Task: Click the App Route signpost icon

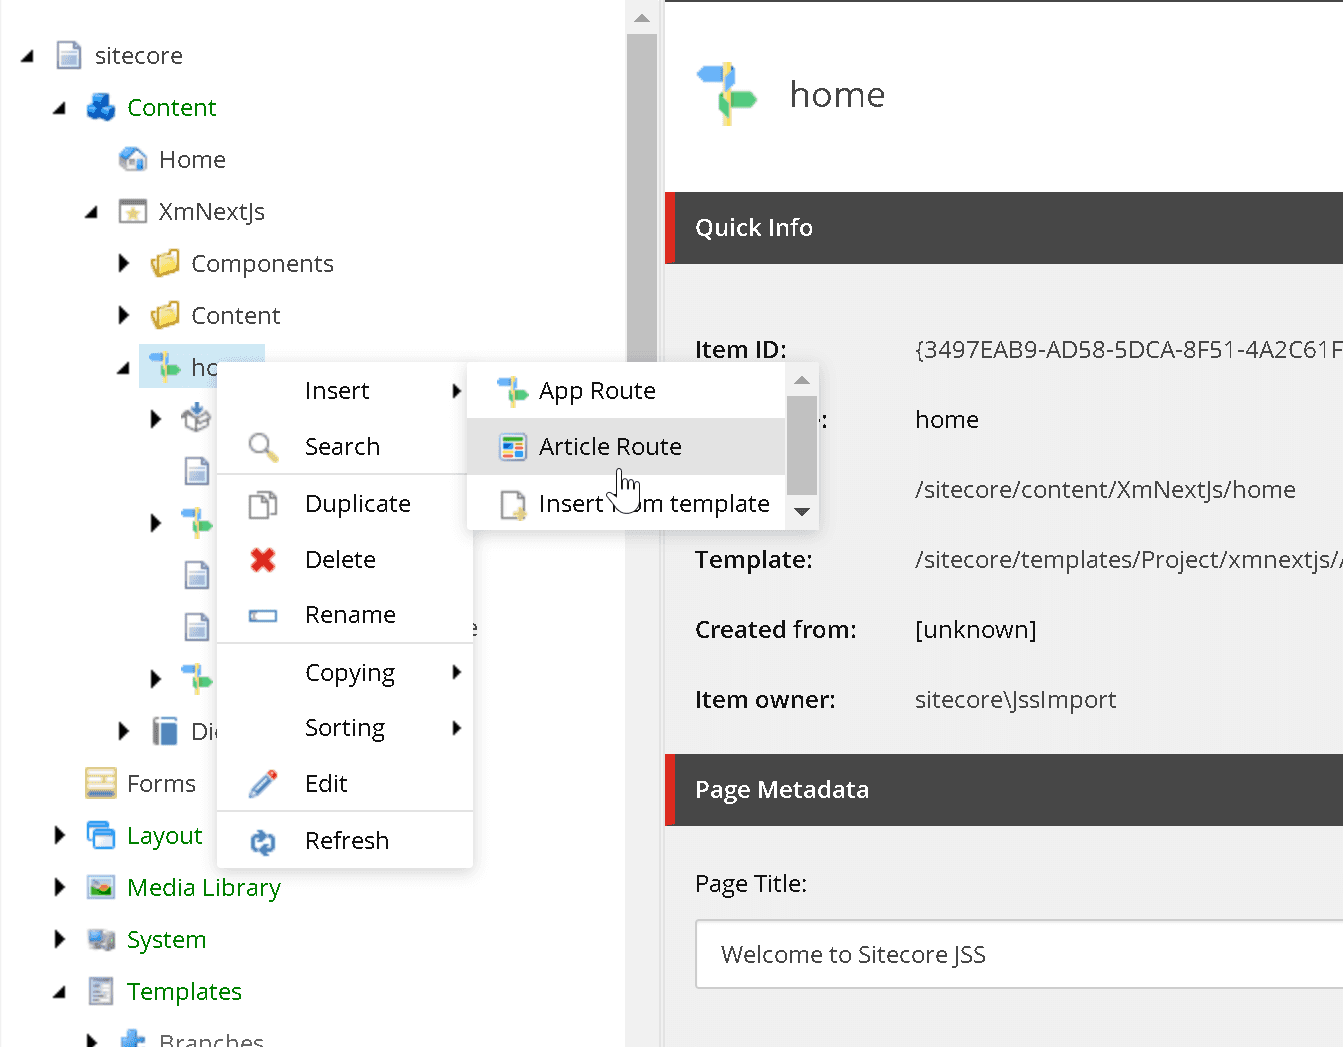Action: (x=513, y=391)
